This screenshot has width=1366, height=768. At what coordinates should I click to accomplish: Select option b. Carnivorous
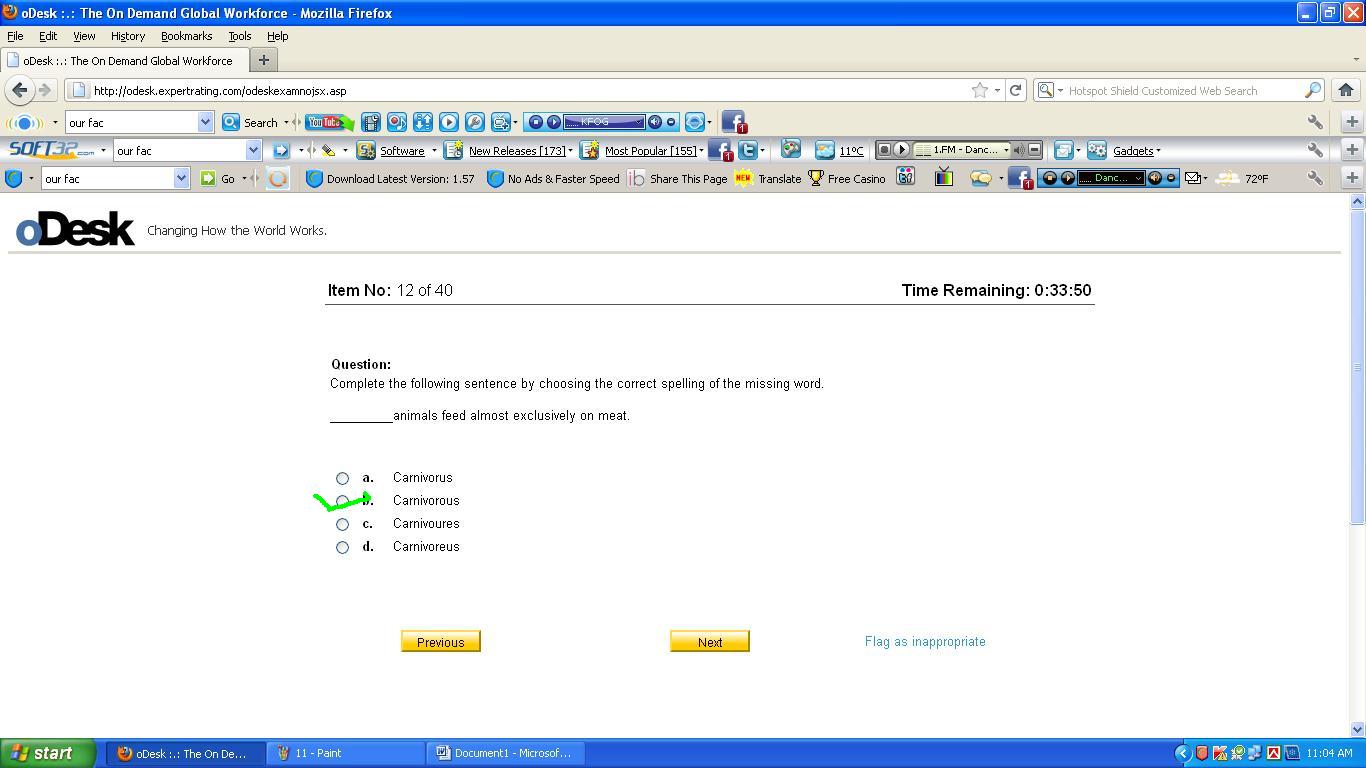(x=342, y=501)
